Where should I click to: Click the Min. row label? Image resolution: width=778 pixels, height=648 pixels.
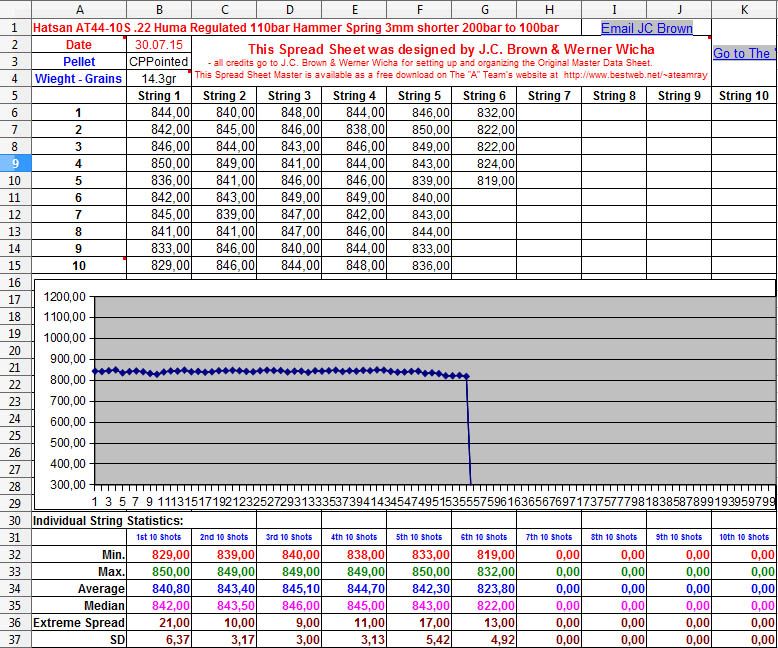click(79, 554)
